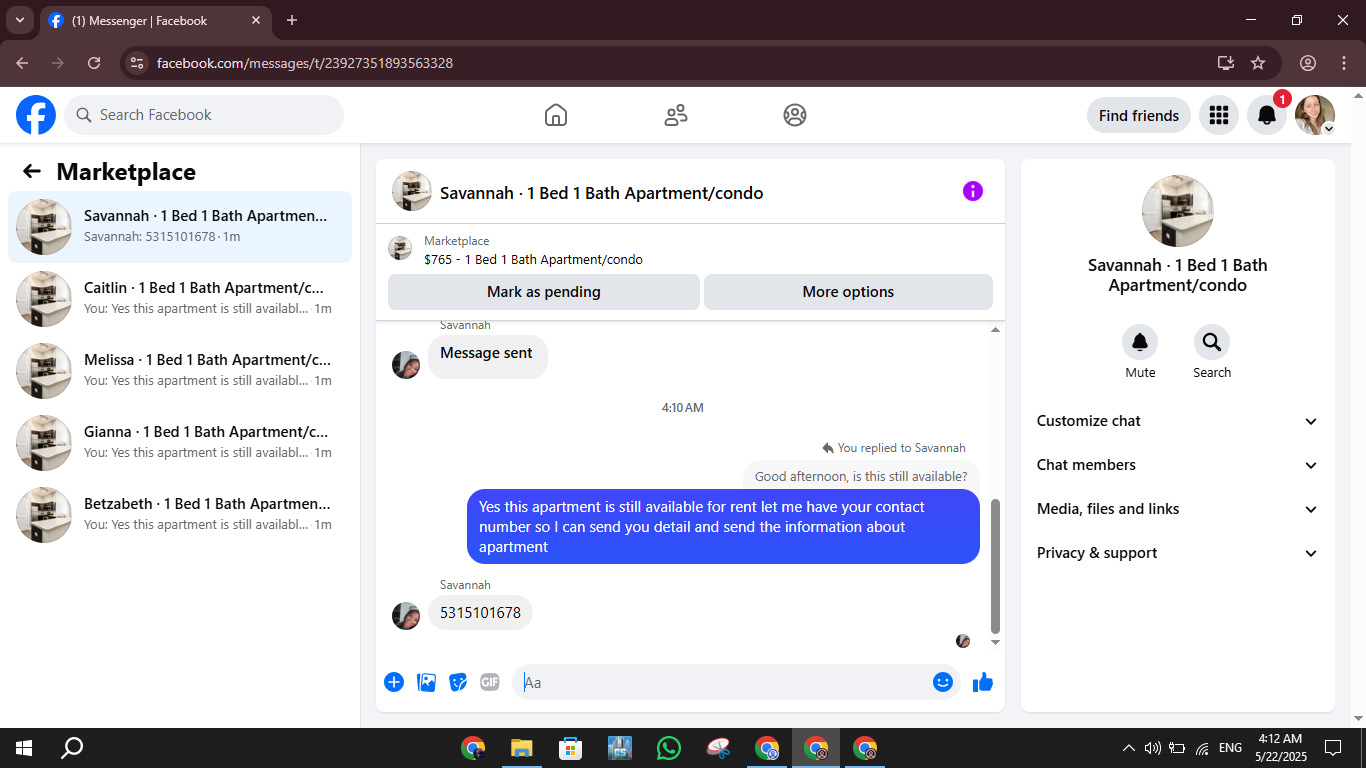Open the volume control in system tray

(1152, 748)
